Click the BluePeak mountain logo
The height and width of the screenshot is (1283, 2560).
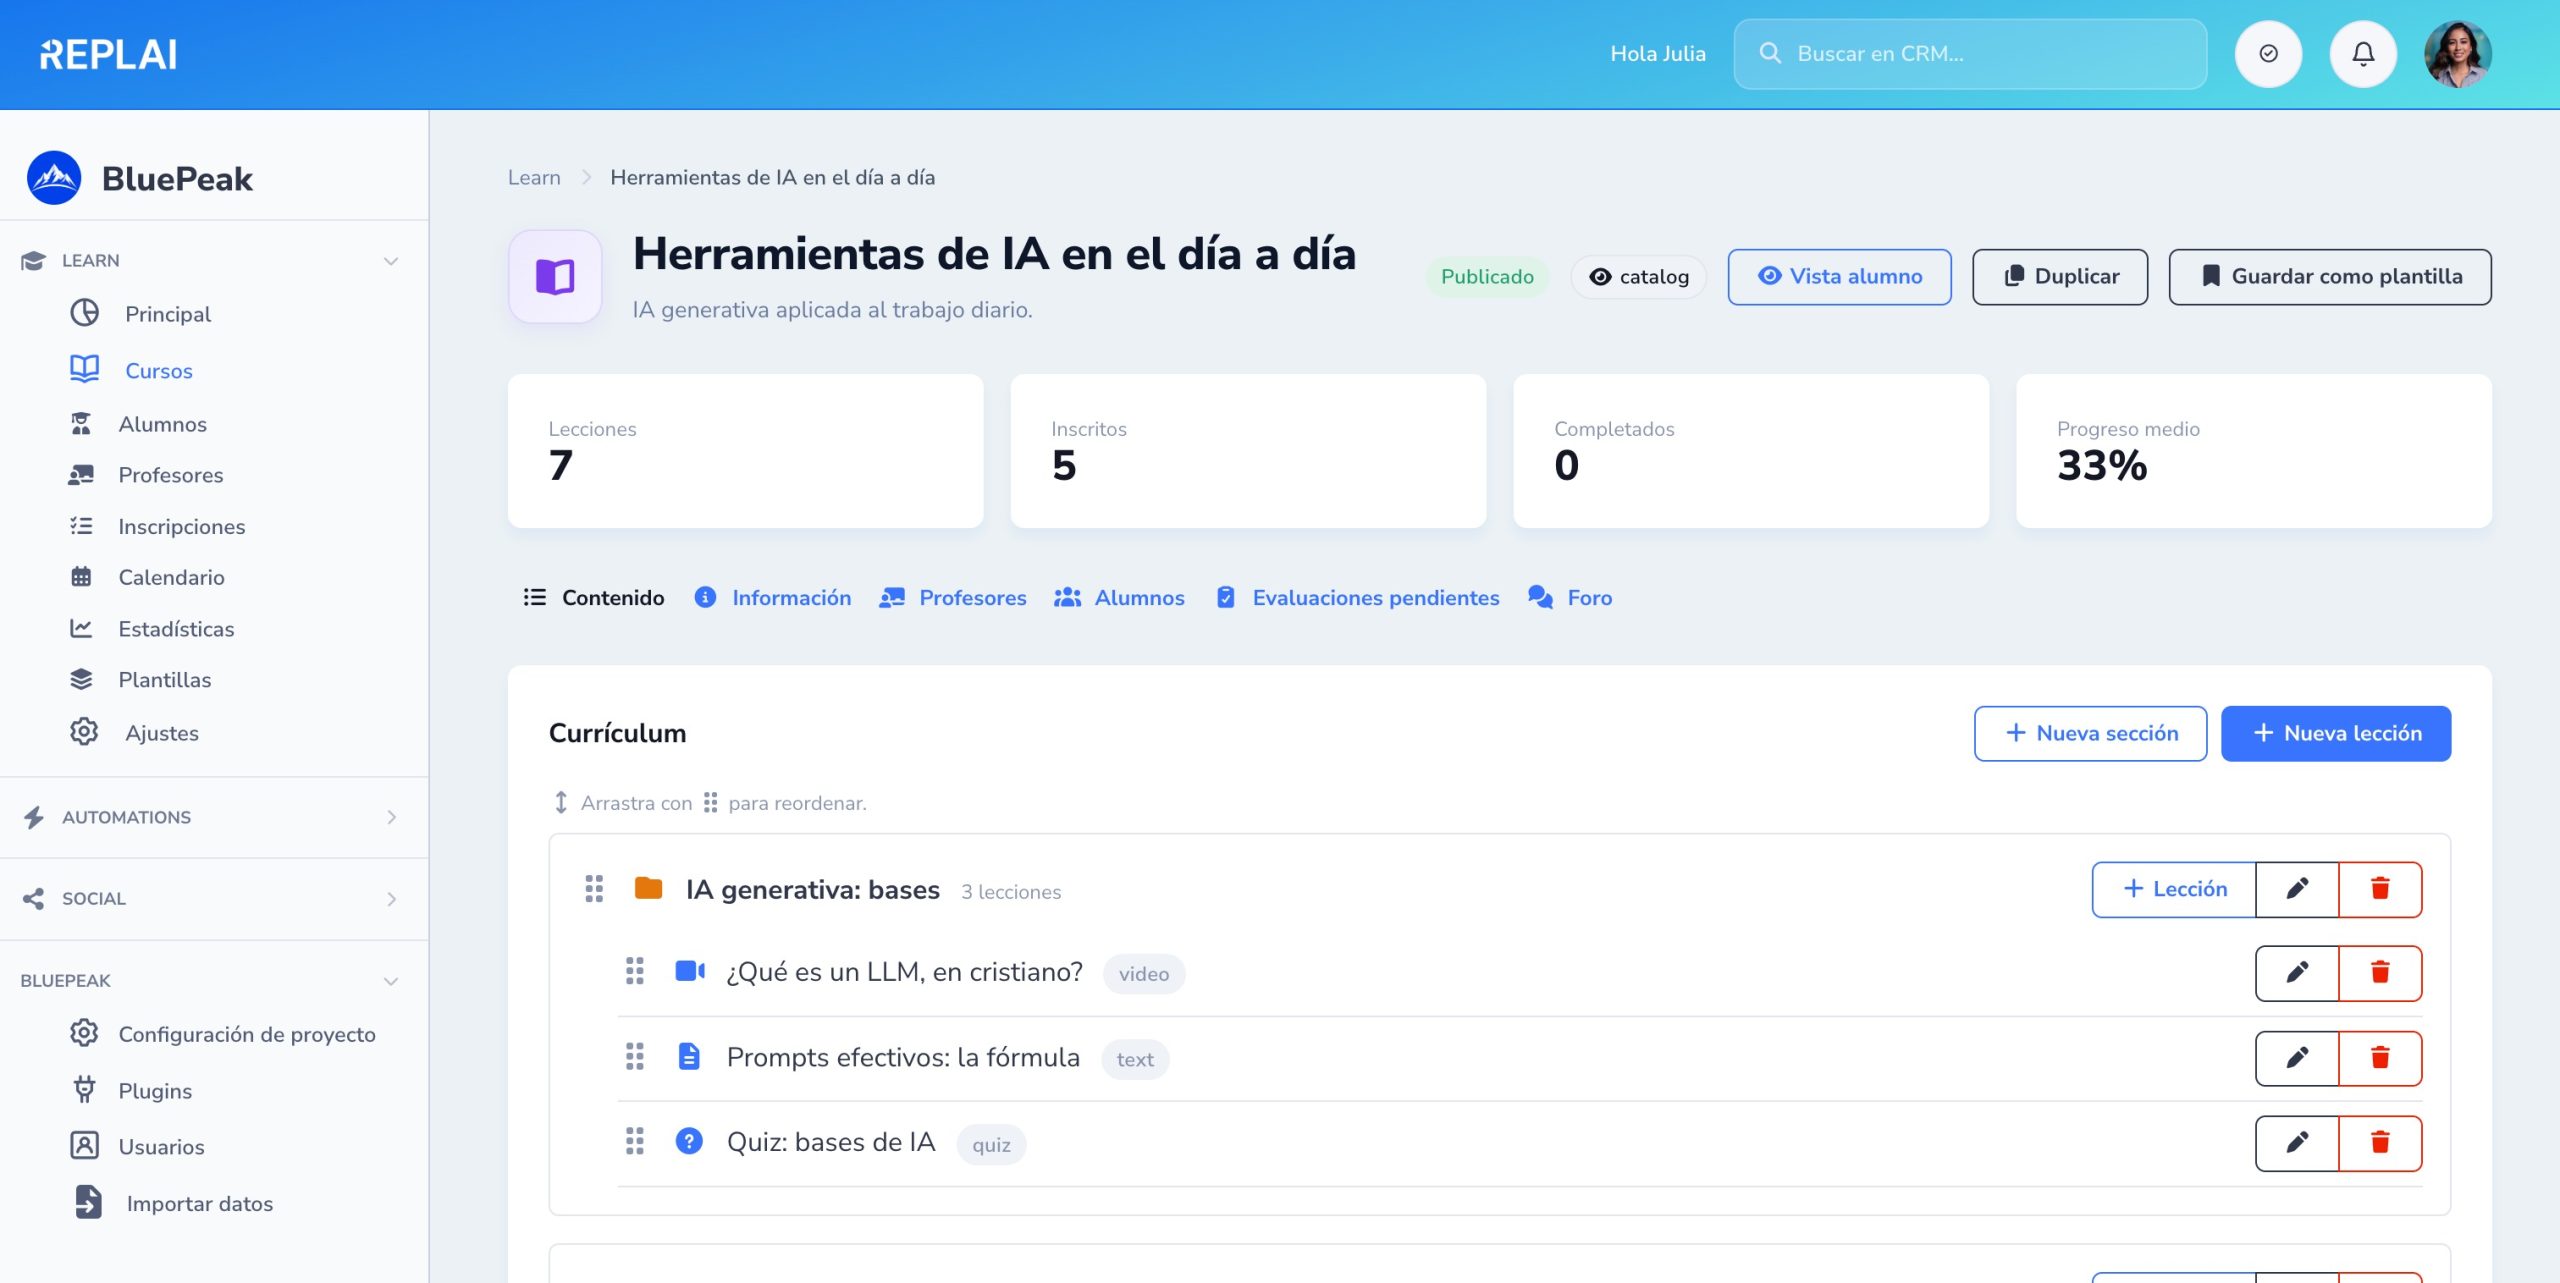54,178
